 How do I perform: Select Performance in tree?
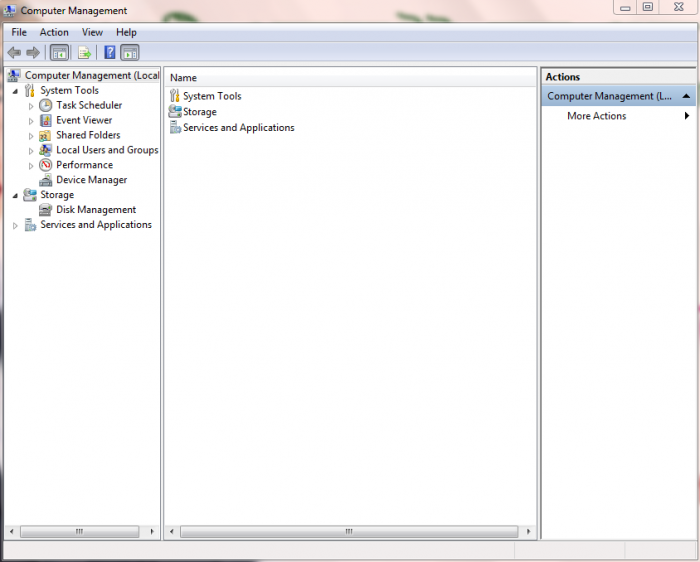(x=84, y=165)
